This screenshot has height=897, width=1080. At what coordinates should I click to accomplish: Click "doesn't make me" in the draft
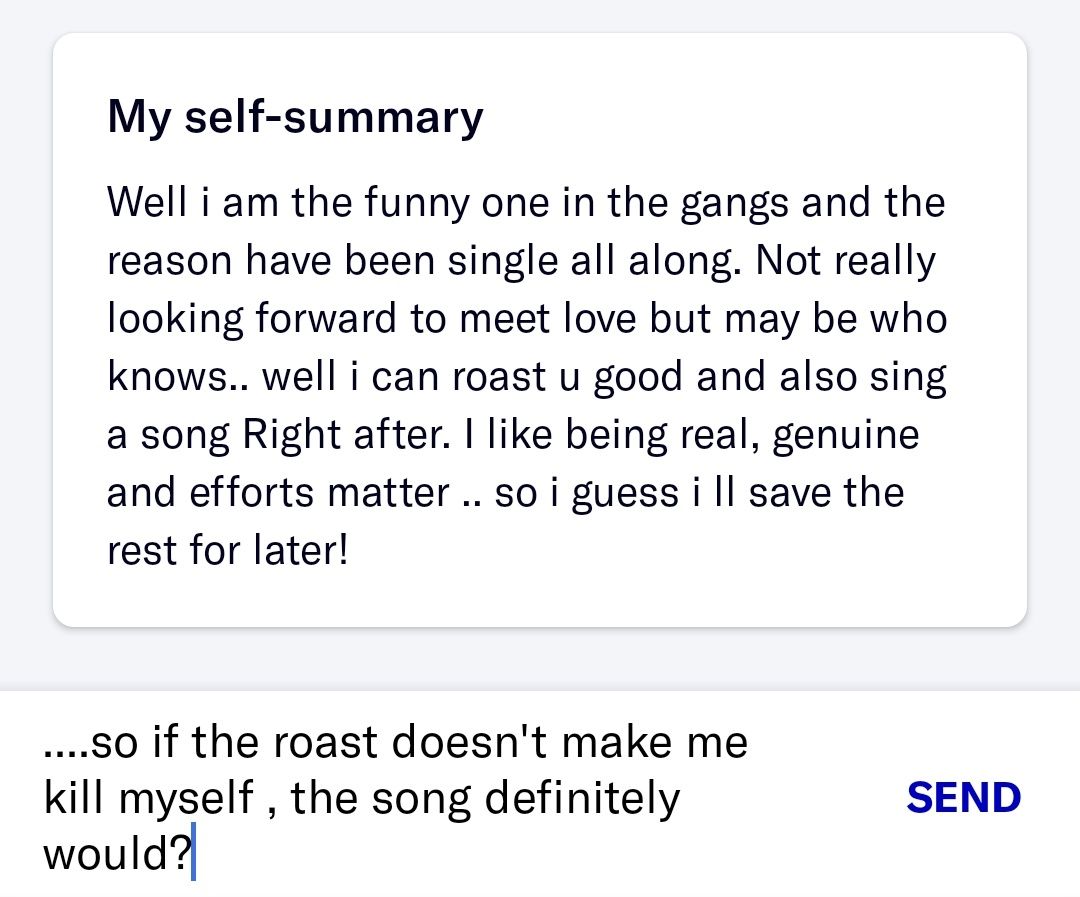569,743
